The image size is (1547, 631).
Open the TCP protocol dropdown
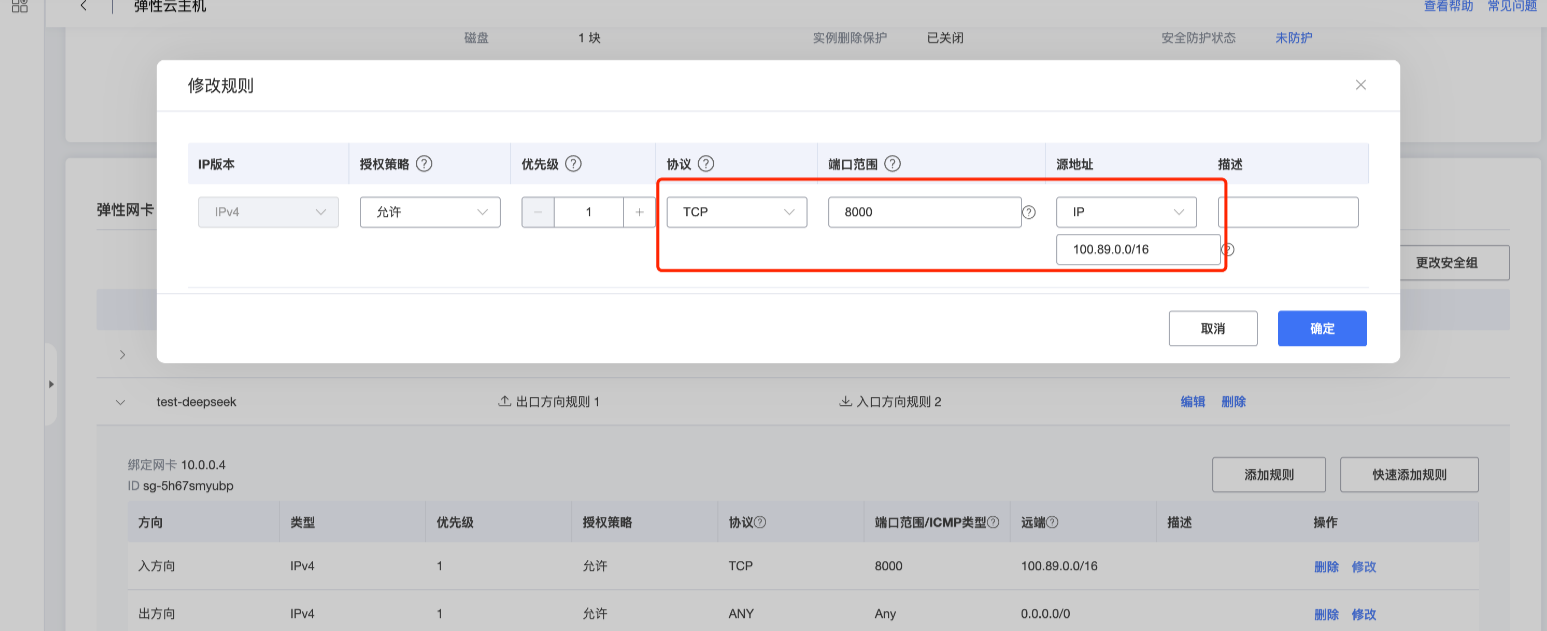click(737, 212)
